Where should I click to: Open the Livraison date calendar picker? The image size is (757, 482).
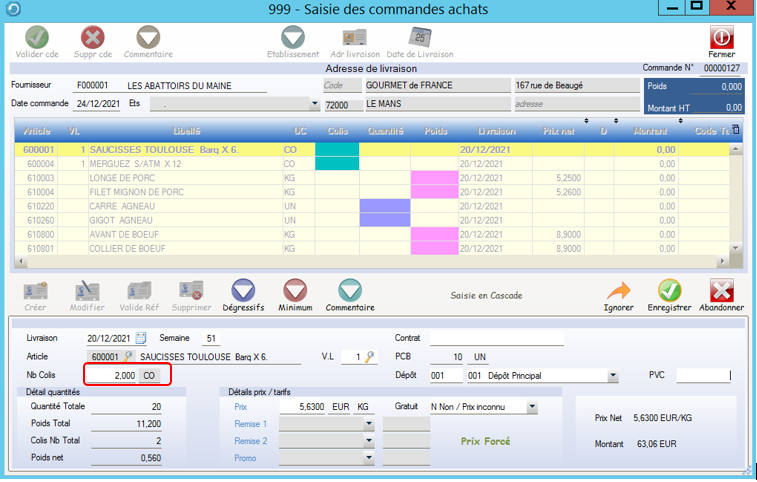tap(141, 338)
